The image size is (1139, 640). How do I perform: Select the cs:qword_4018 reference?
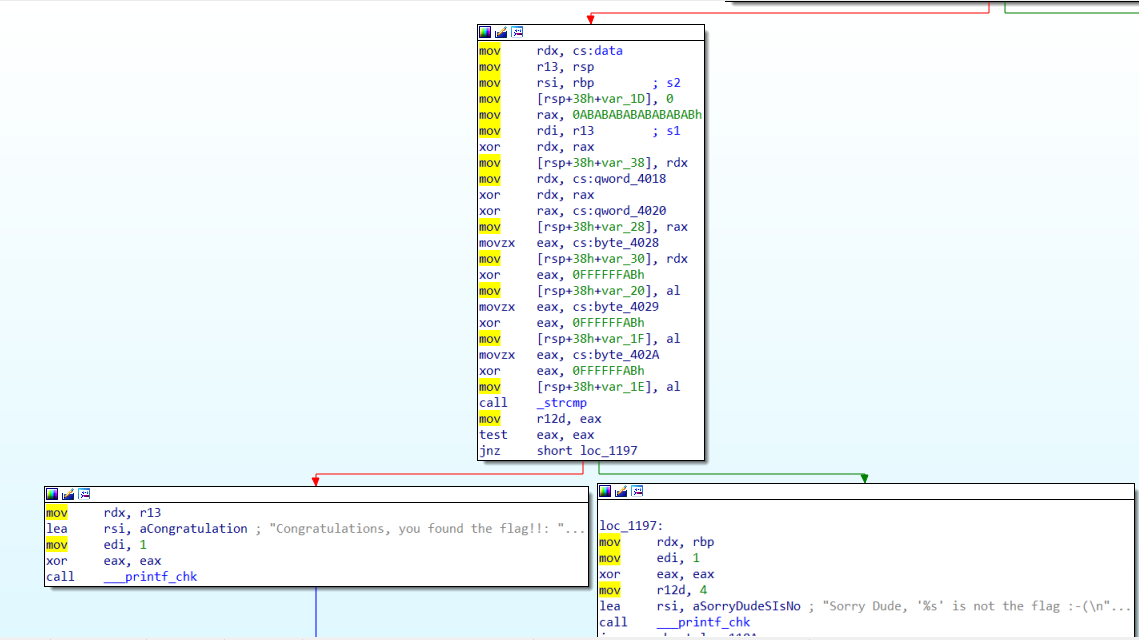pyautogui.click(x=619, y=179)
